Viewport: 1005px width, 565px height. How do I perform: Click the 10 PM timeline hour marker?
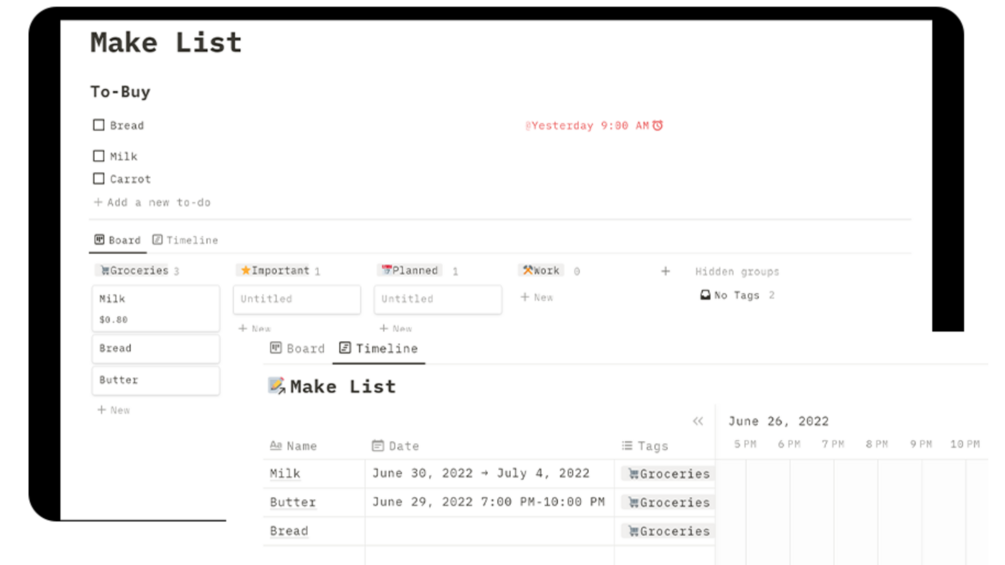(965, 444)
